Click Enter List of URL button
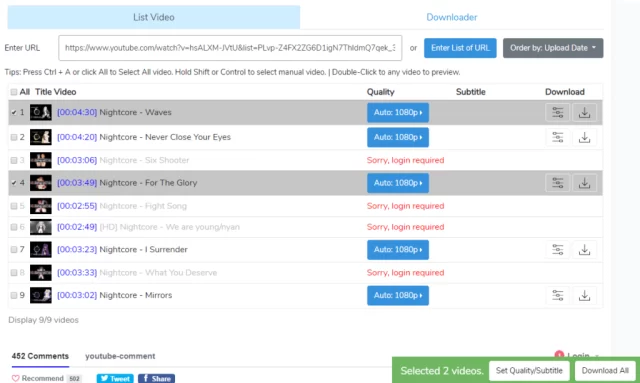Viewport: 640px width, 383px height. (x=460, y=48)
